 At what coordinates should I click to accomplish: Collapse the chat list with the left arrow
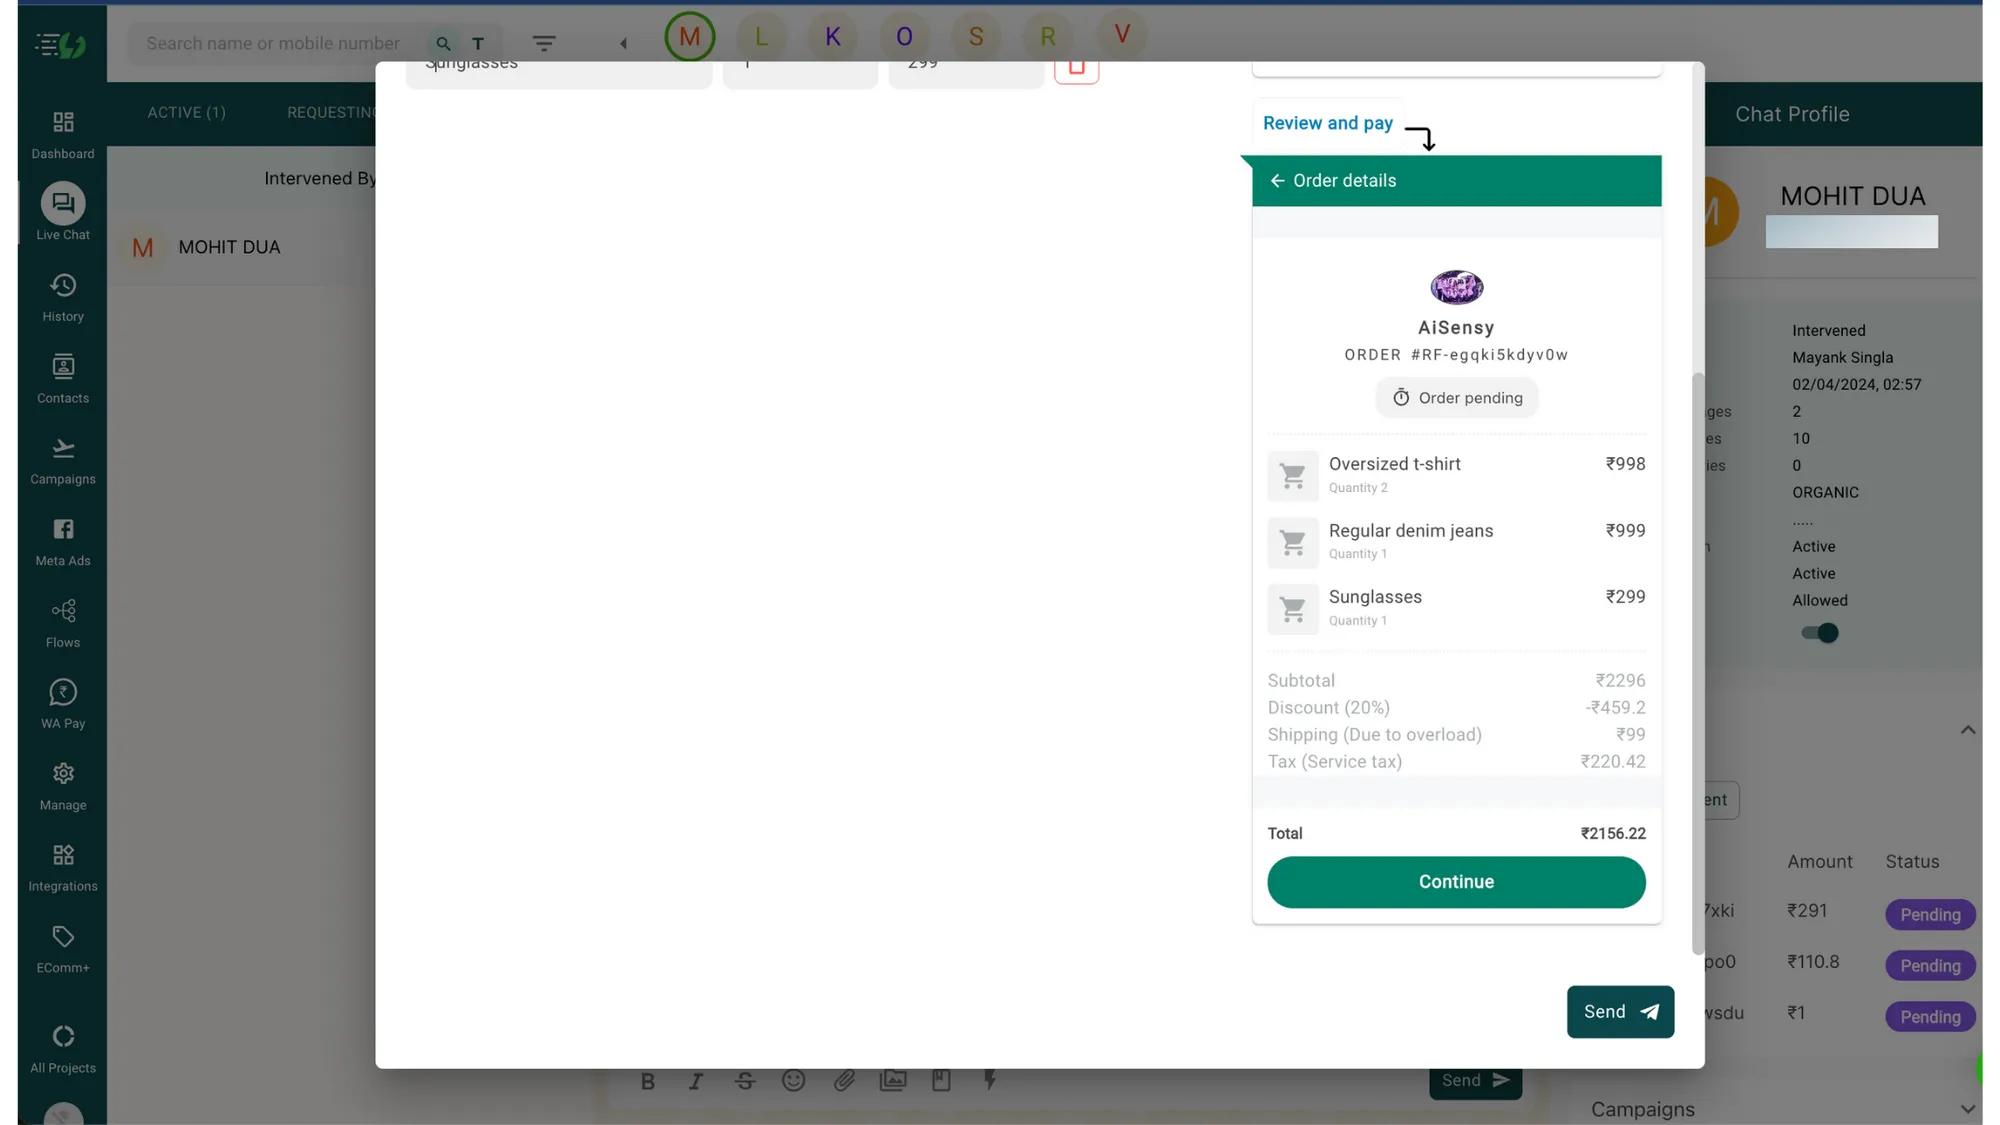tap(623, 43)
